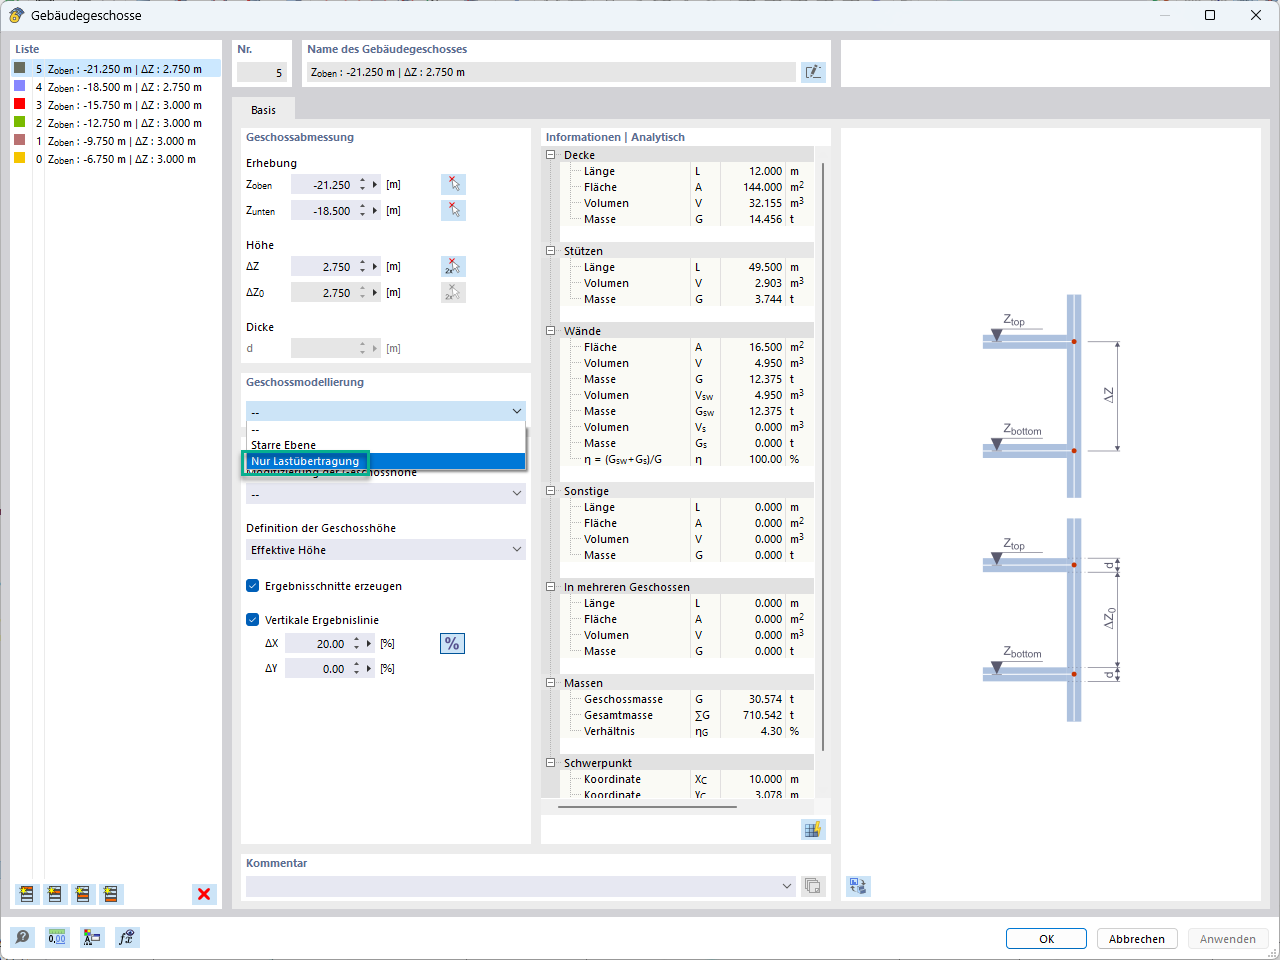
Task: Click the ΔX spinner arrows
Action: [356, 644]
